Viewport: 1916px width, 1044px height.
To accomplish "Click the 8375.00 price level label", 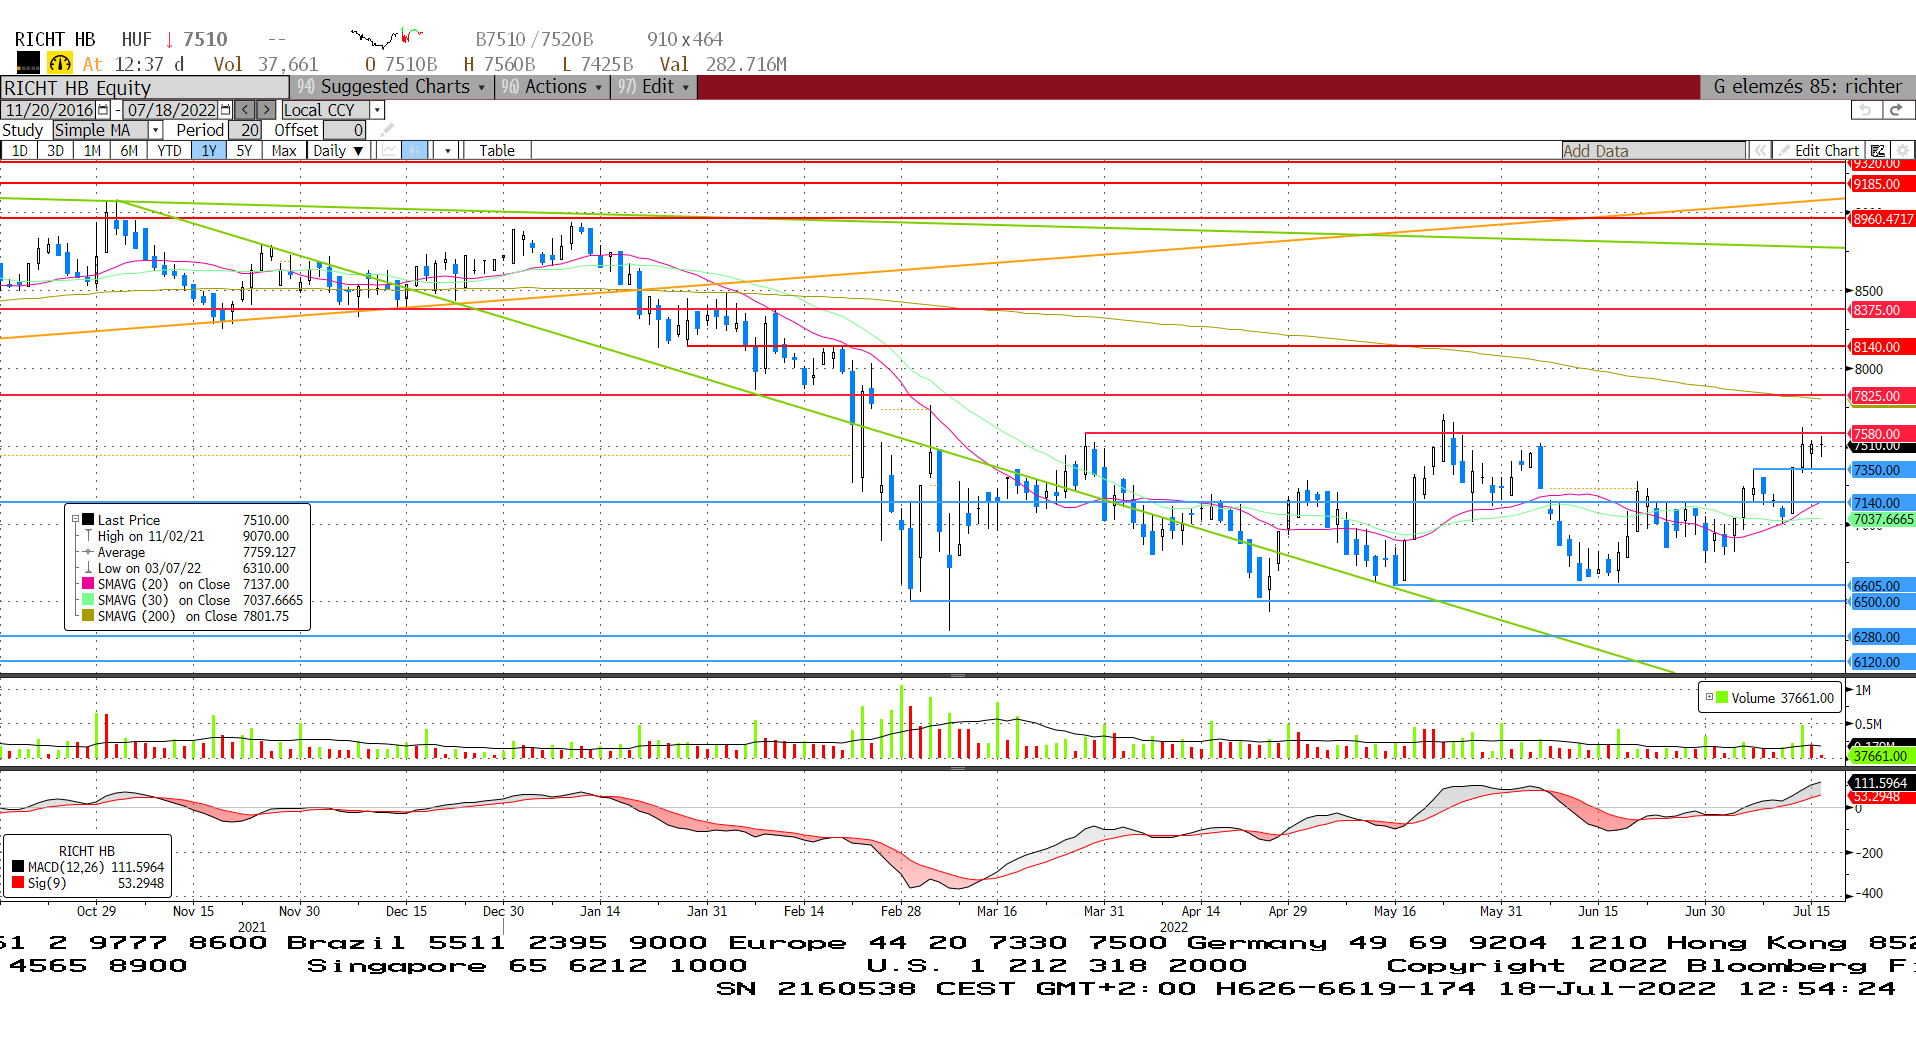I will pyautogui.click(x=1881, y=310).
